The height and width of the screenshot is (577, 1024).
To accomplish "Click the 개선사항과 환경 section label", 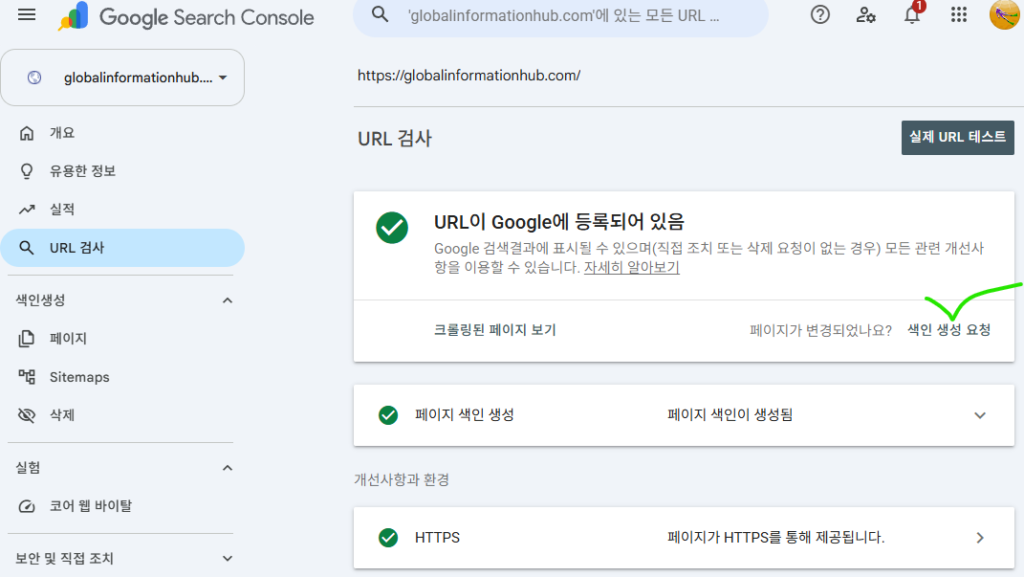I will pos(402,480).
